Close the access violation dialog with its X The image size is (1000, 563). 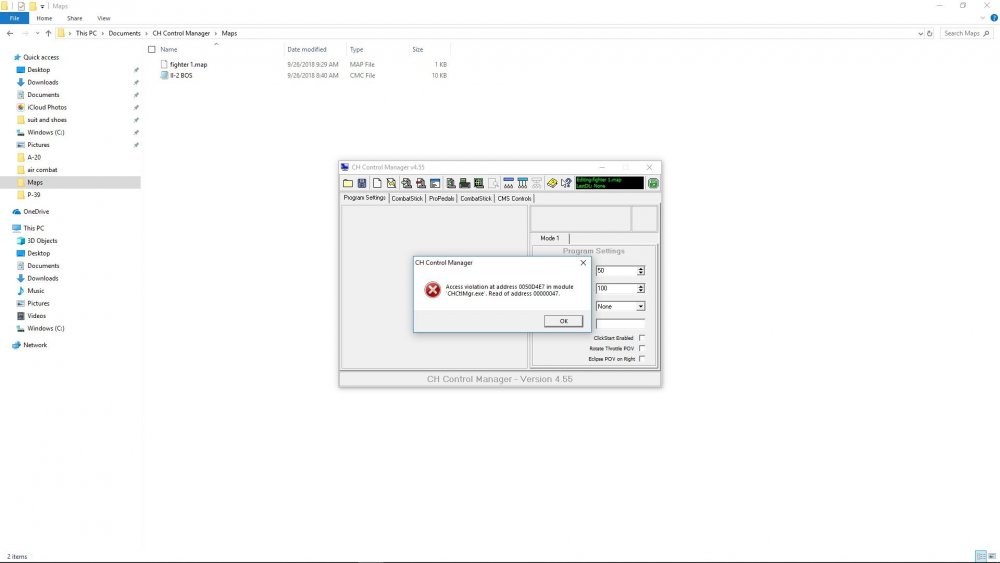coord(583,263)
